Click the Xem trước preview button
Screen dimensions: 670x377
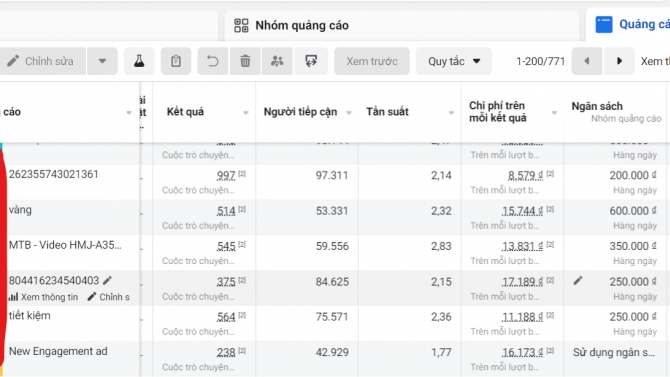[x=372, y=61]
